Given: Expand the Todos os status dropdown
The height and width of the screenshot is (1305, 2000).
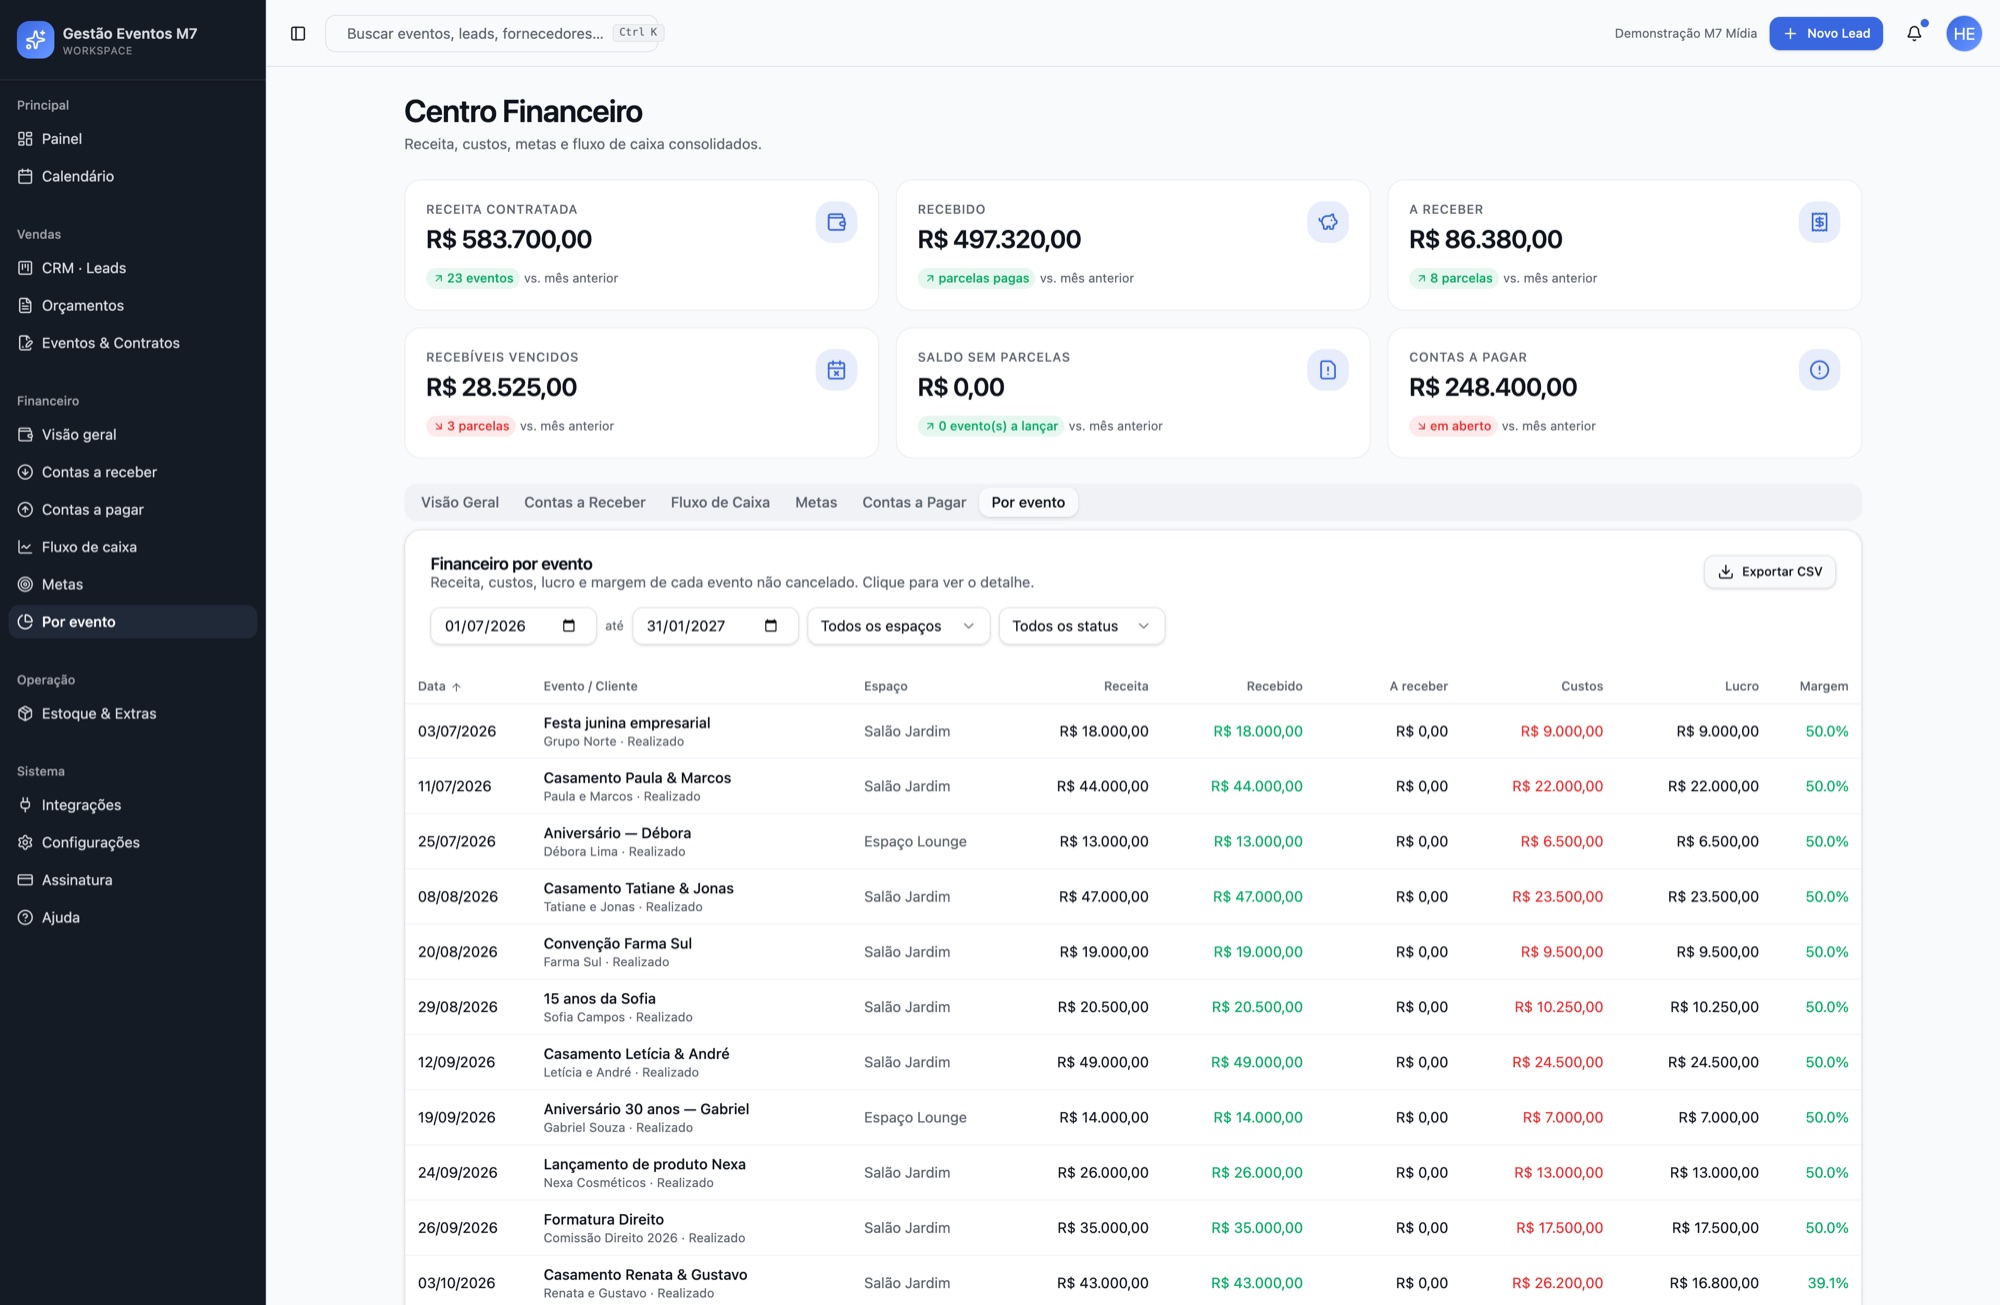Looking at the screenshot, I should click(1081, 626).
